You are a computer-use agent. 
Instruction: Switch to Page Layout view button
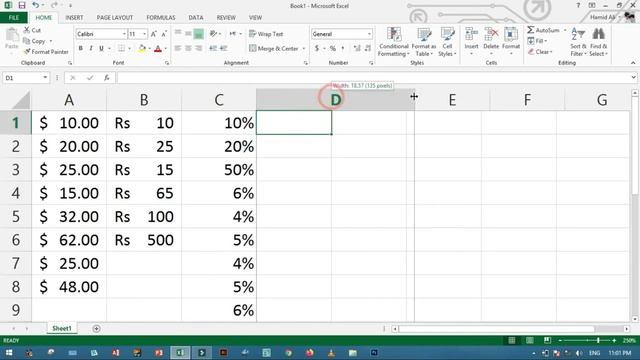click(529, 340)
